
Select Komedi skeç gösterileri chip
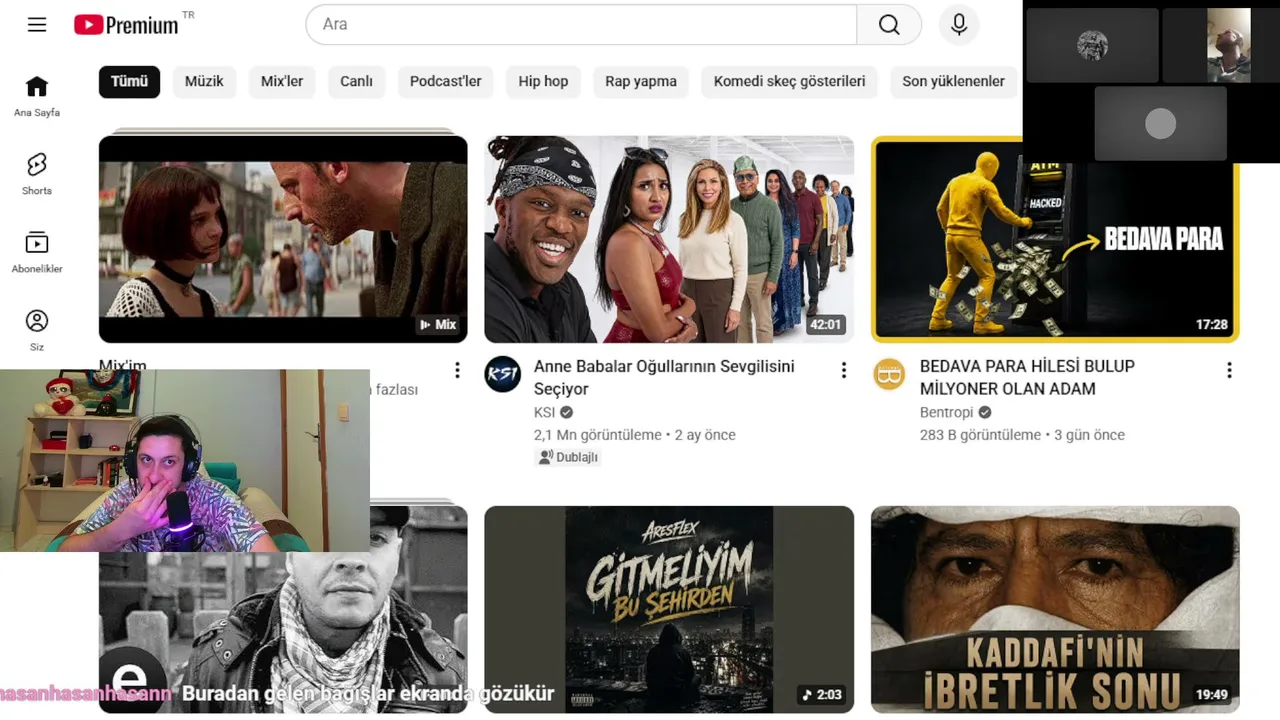click(x=790, y=81)
